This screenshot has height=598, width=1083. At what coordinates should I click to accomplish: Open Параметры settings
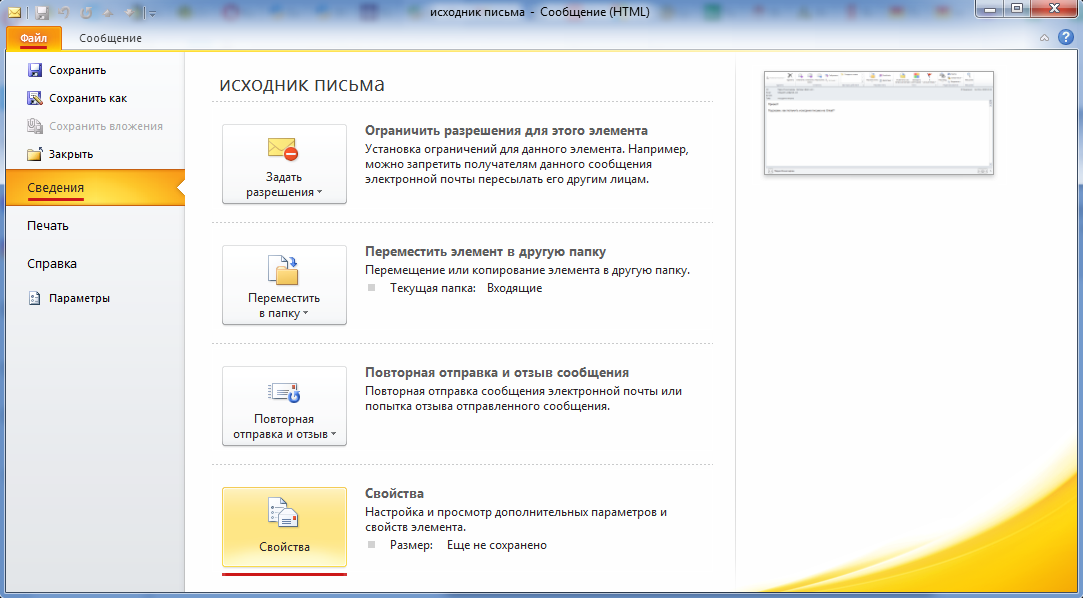pos(79,297)
